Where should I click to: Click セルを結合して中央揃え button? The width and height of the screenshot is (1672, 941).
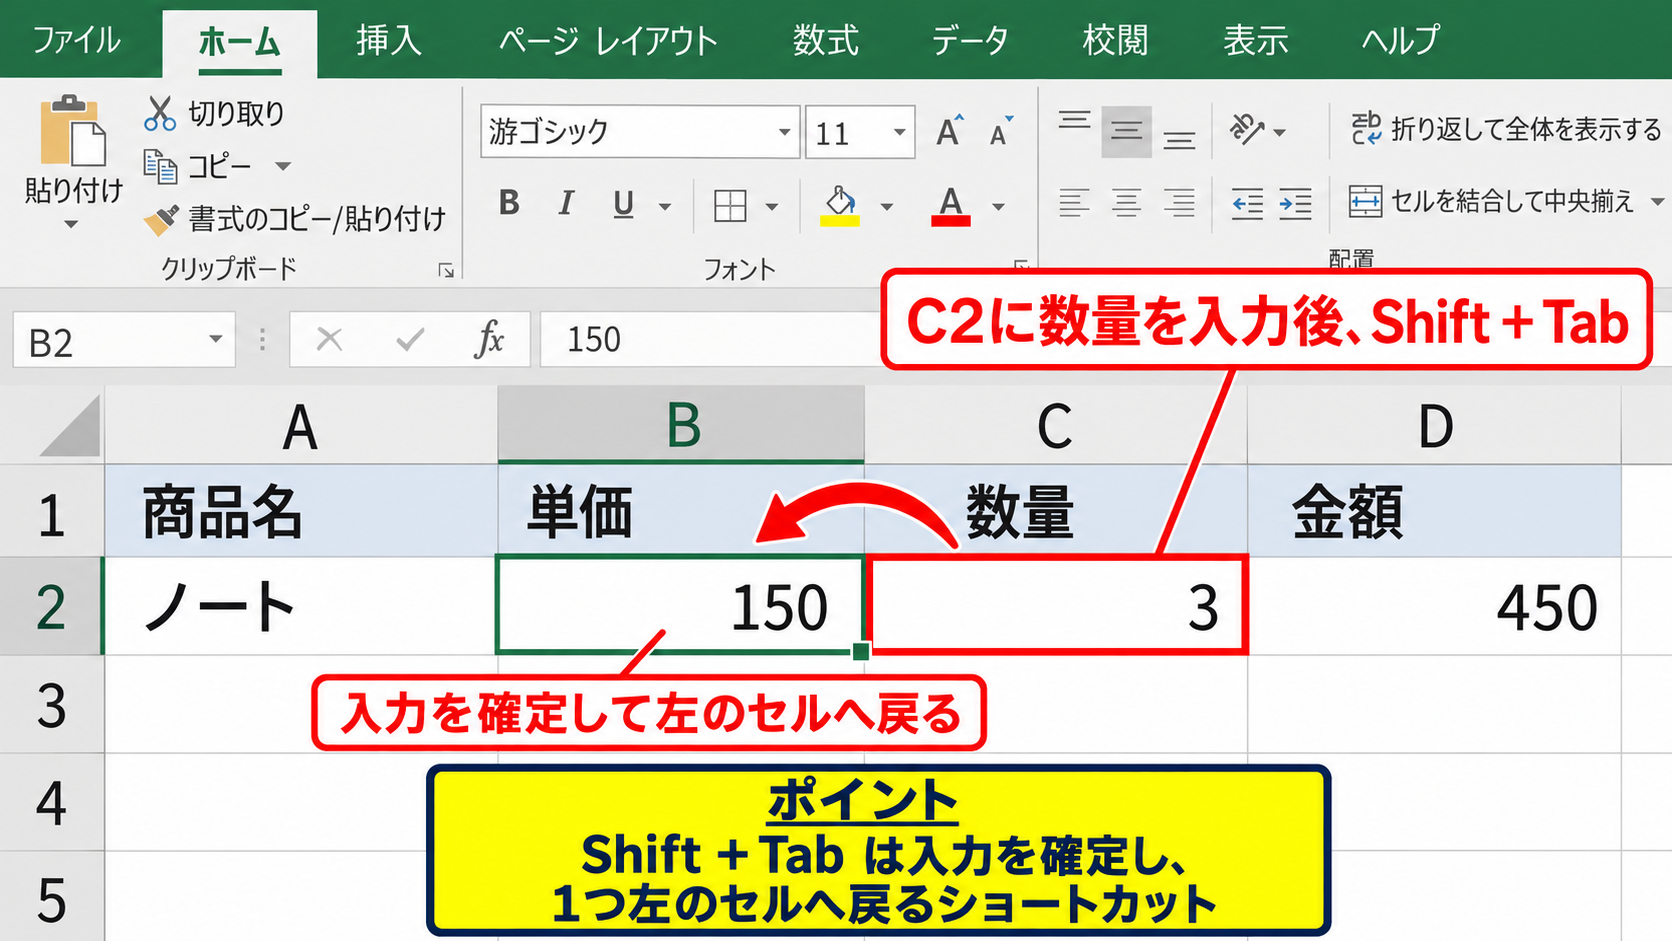pyautogui.click(x=1491, y=201)
